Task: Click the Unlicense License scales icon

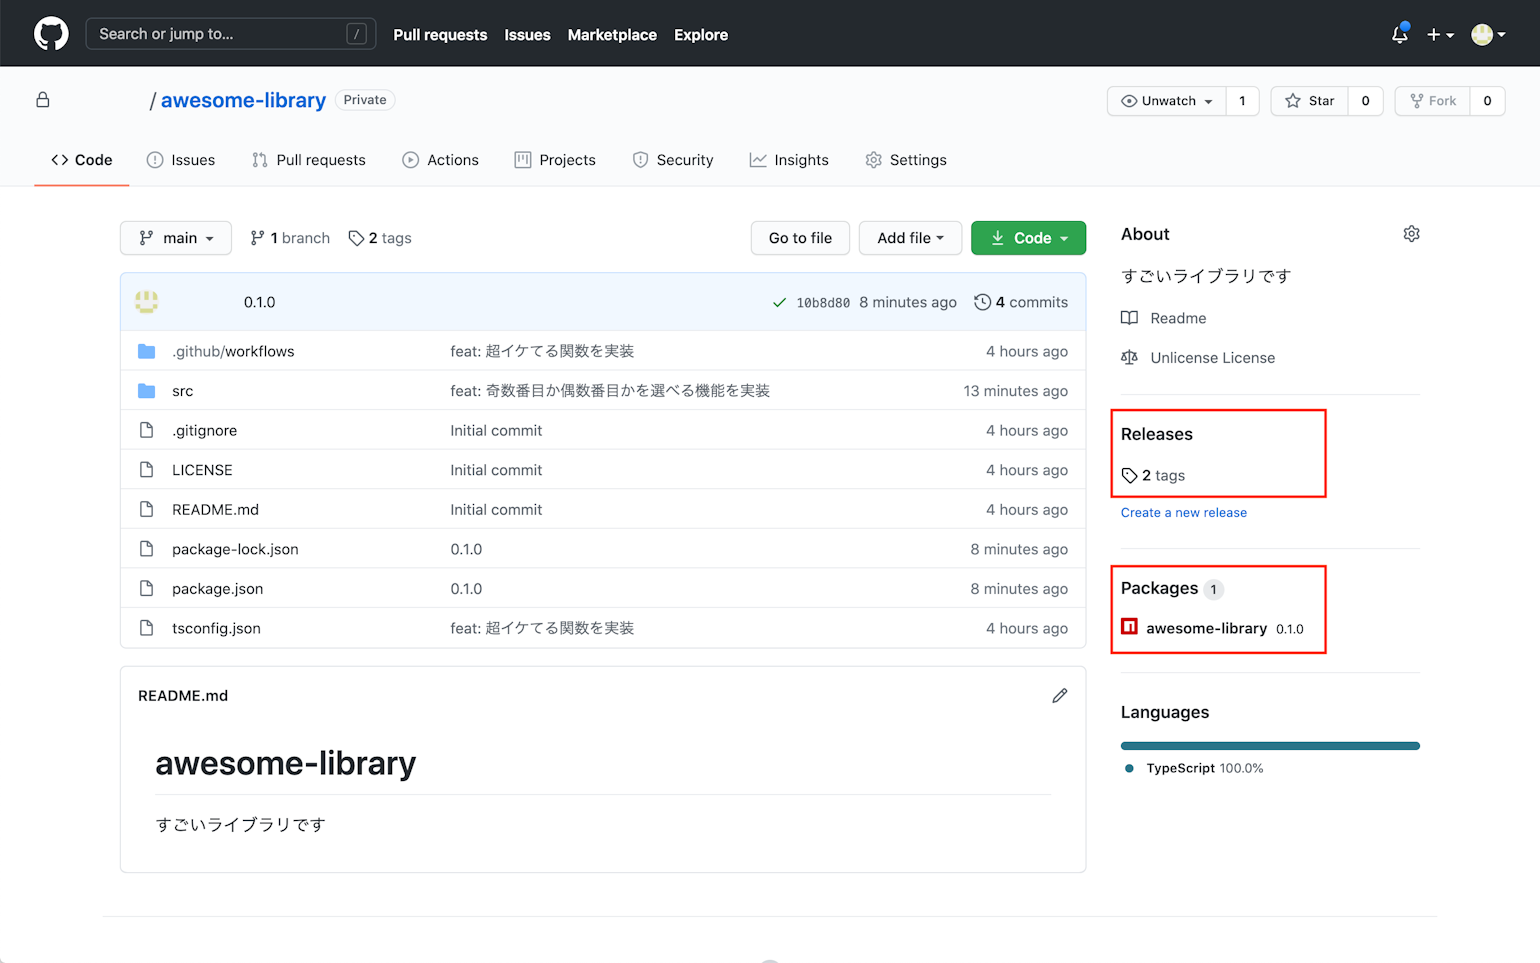Action: click(1128, 357)
